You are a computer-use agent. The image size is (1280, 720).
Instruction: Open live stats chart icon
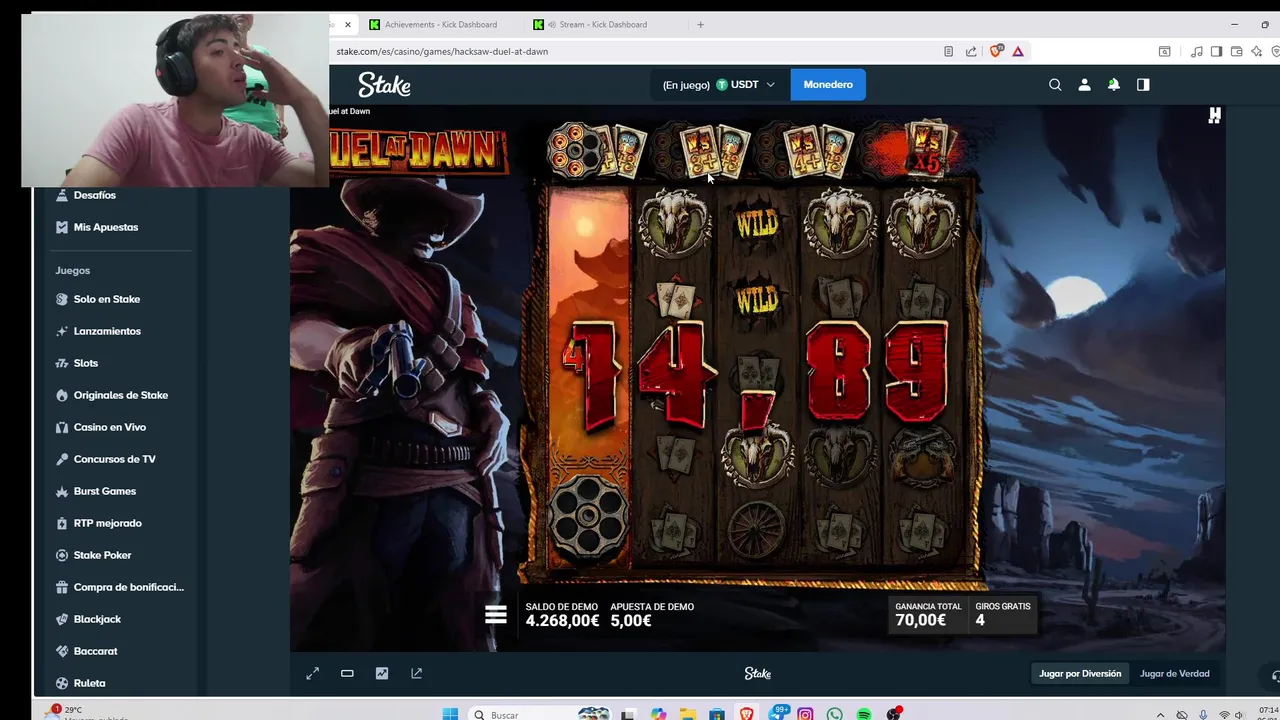click(x=382, y=674)
